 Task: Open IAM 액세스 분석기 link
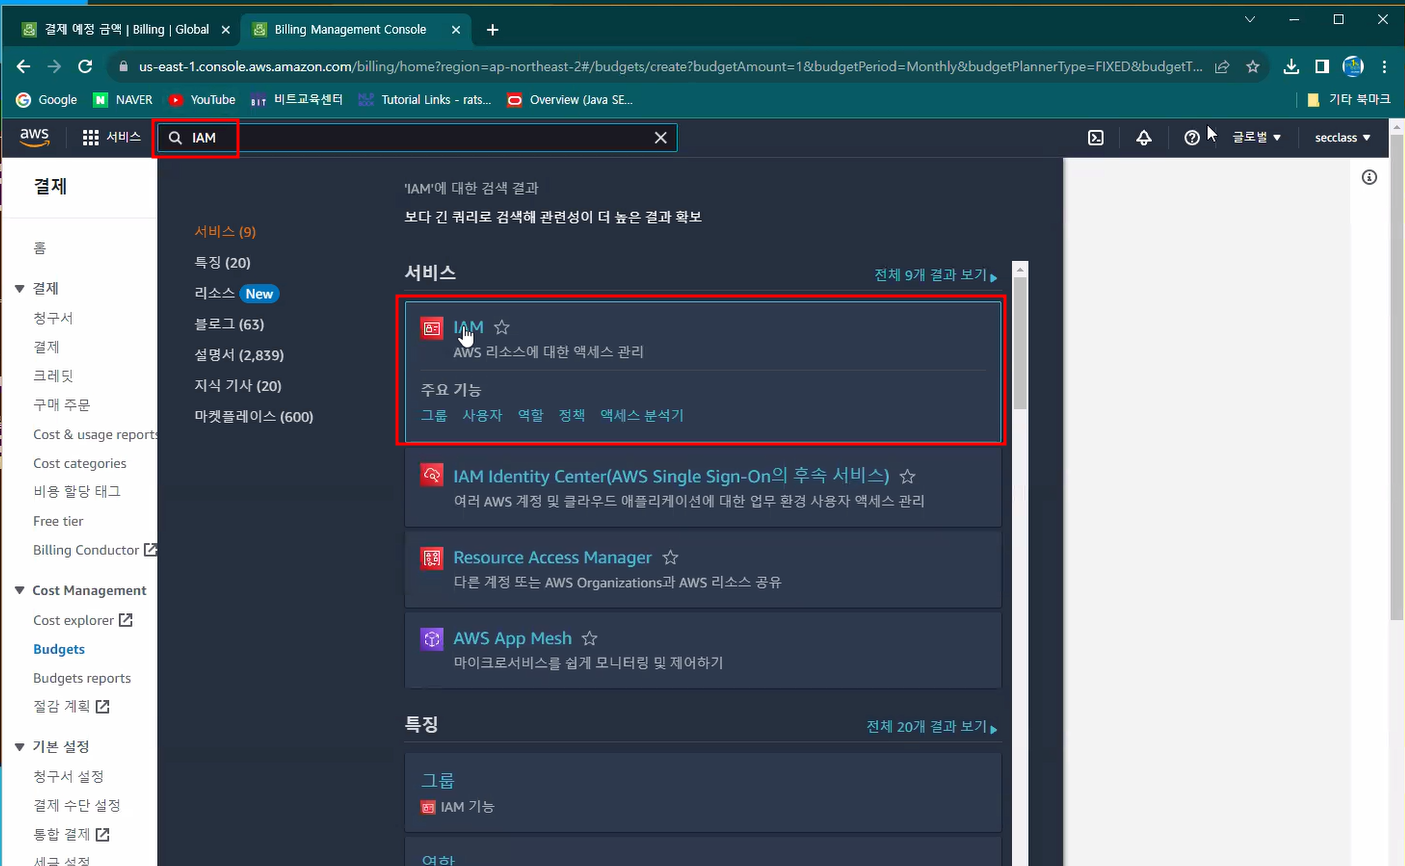coord(642,416)
